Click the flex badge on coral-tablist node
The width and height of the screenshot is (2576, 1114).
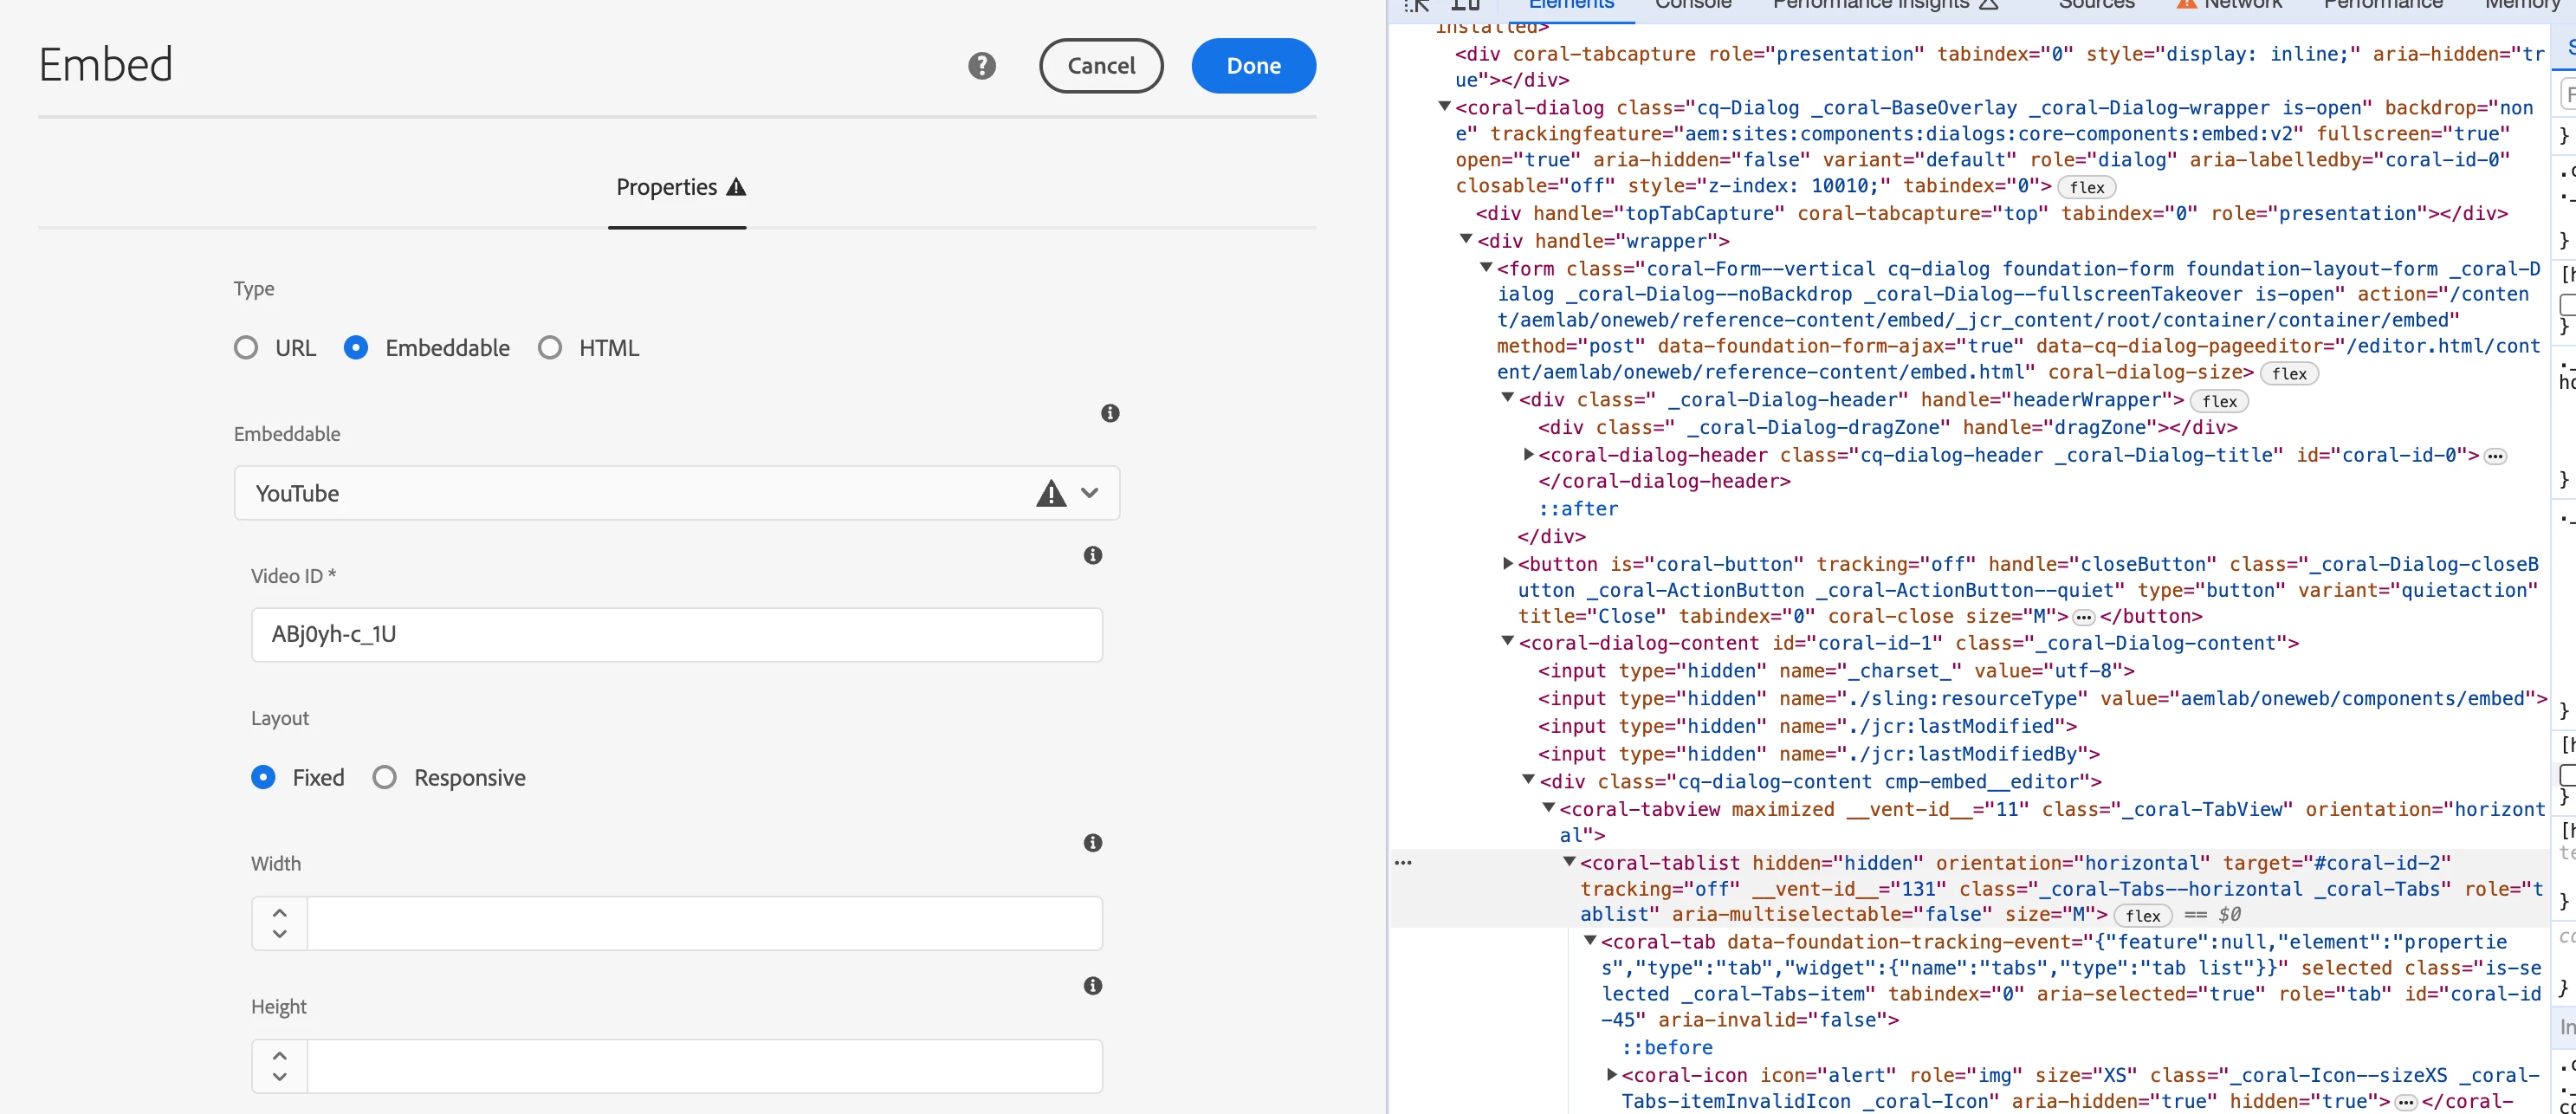point(2142,915)
